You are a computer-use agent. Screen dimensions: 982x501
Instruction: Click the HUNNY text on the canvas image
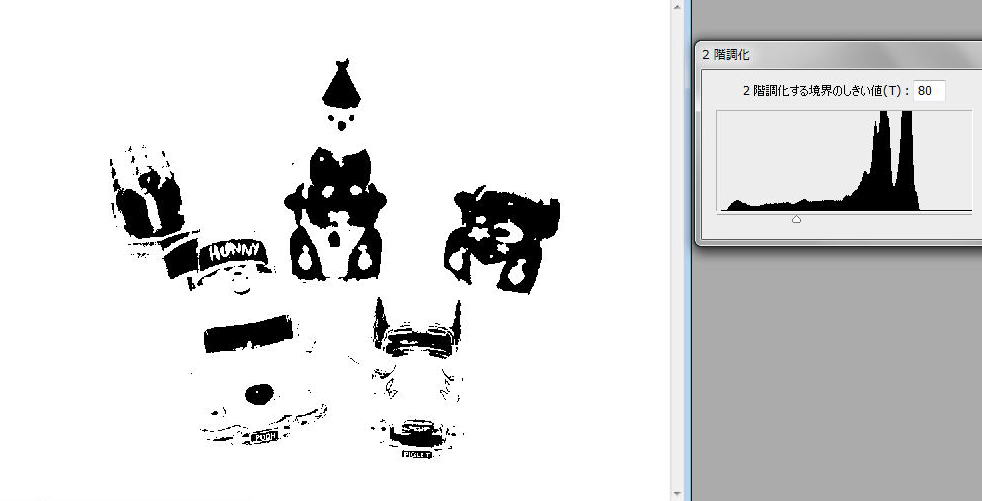click(x=234, y=252)
